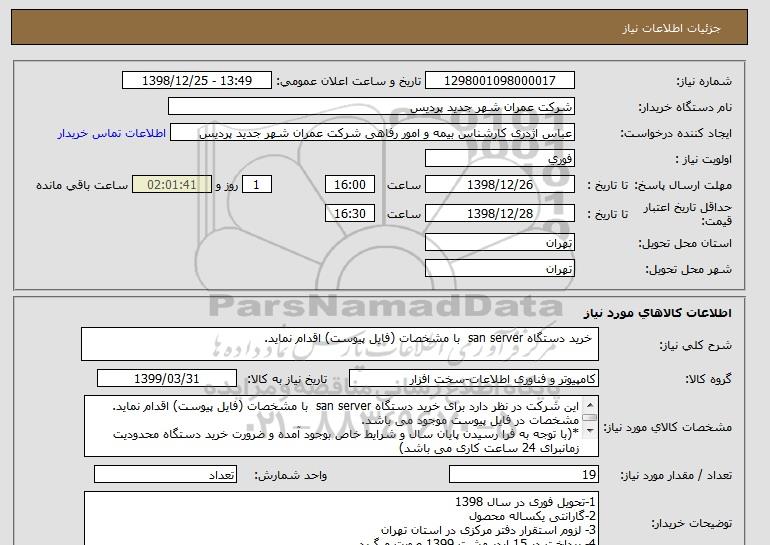
Task: Click remaining days field showing 1
Action: click(x=256, y=185)
